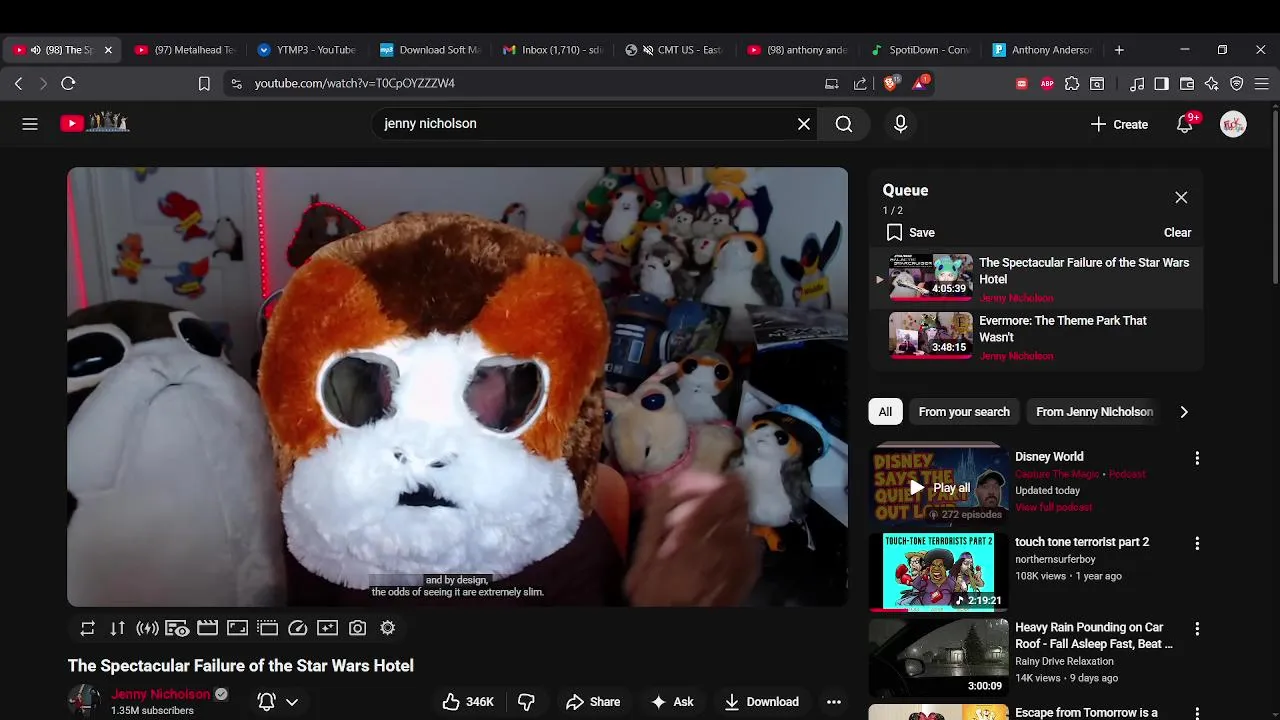Viewport: 1280px width, 720px height.
Task: Switch to the YTMP3 - YouTube tab
Action: 307,50
